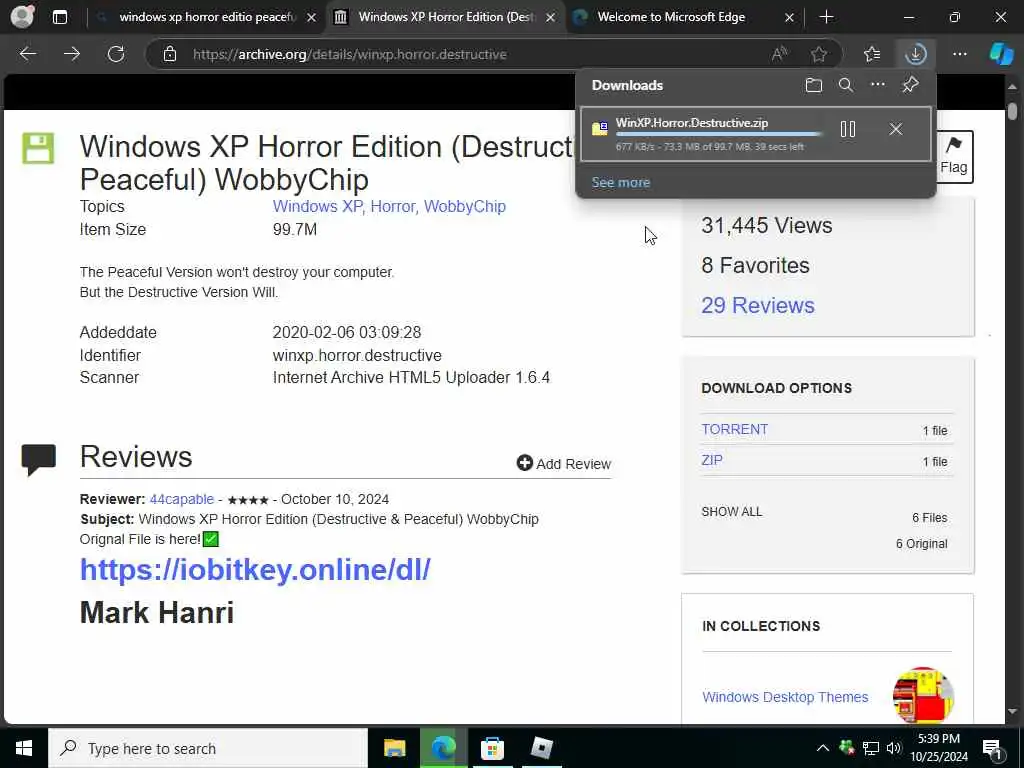1024x768 pixels.
Task: Switch to Welcome to Microsoft Edge tab
Action: (671, 17)
